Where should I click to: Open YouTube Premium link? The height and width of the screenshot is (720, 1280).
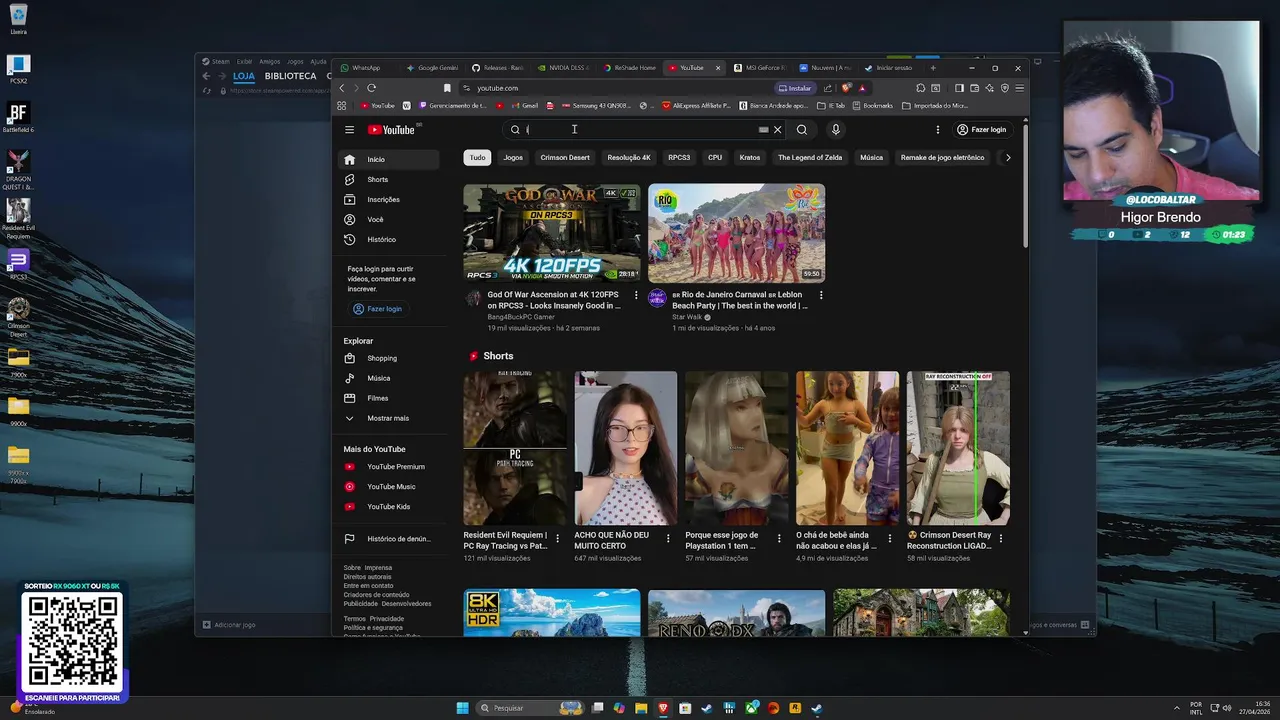(388, 467)
